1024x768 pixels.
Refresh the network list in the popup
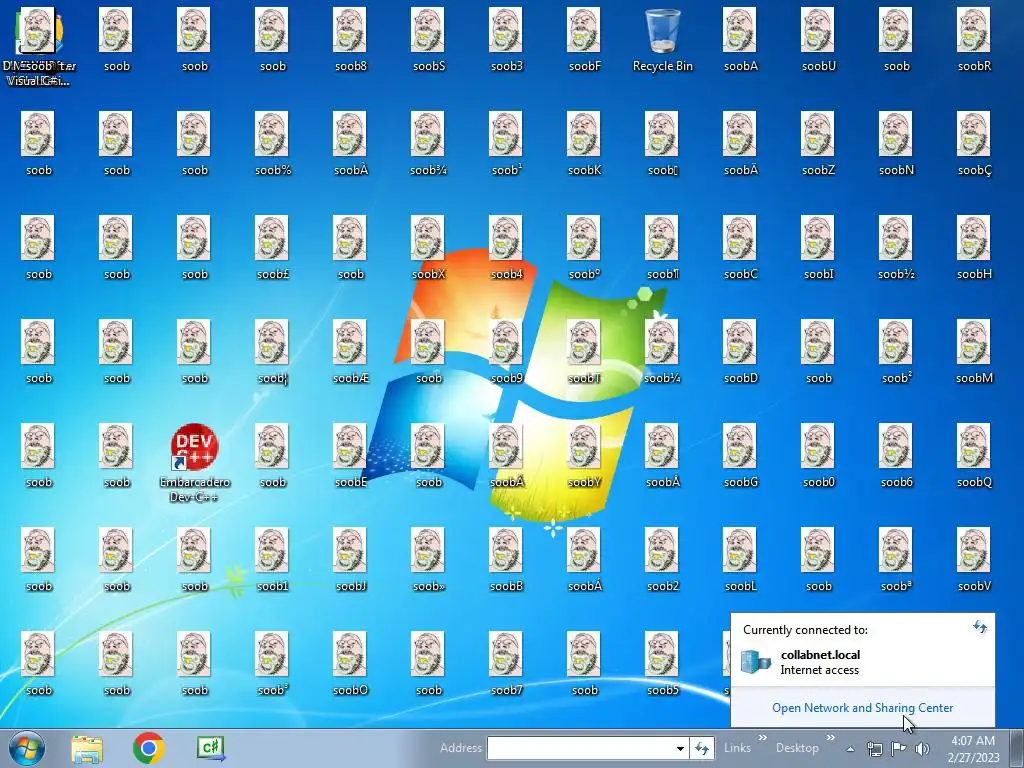click(x=980, y=628)
